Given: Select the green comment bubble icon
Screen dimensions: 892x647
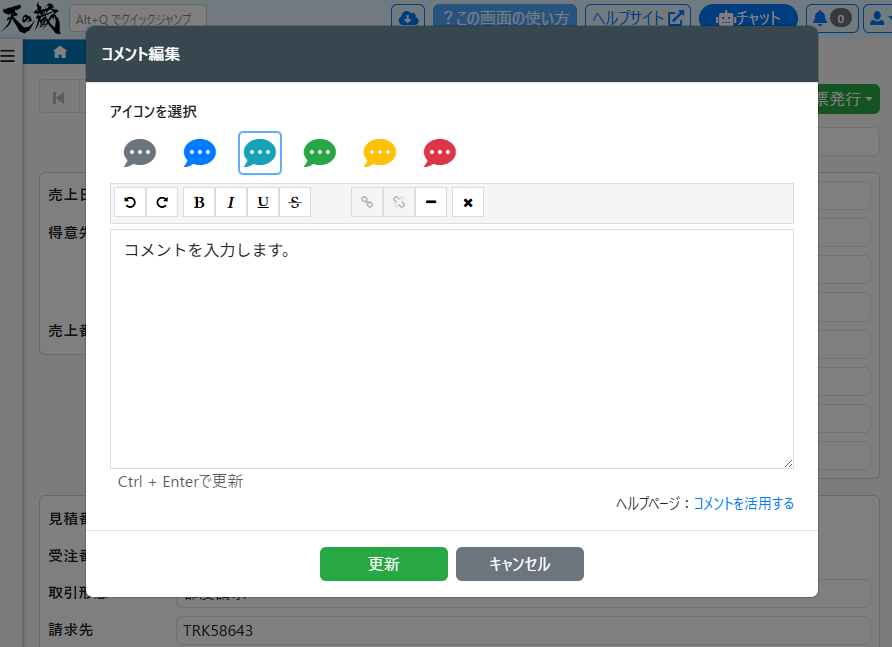Looking at the screenshot, I should (x=320, y=153).
